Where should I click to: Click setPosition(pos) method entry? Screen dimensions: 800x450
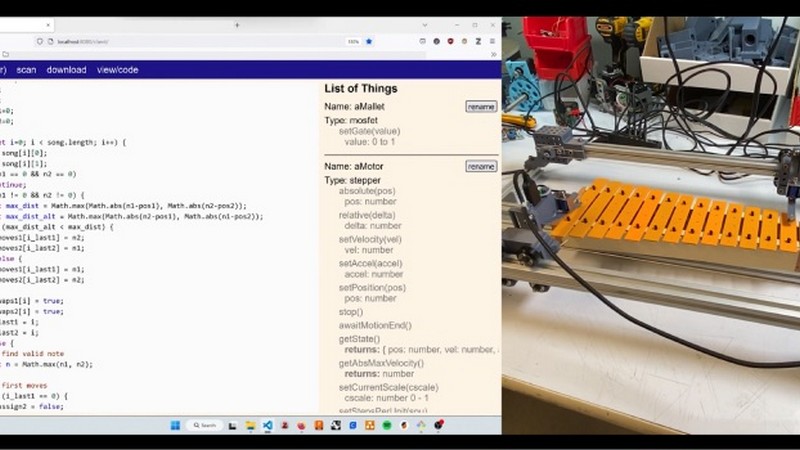(x=372, y=288)
